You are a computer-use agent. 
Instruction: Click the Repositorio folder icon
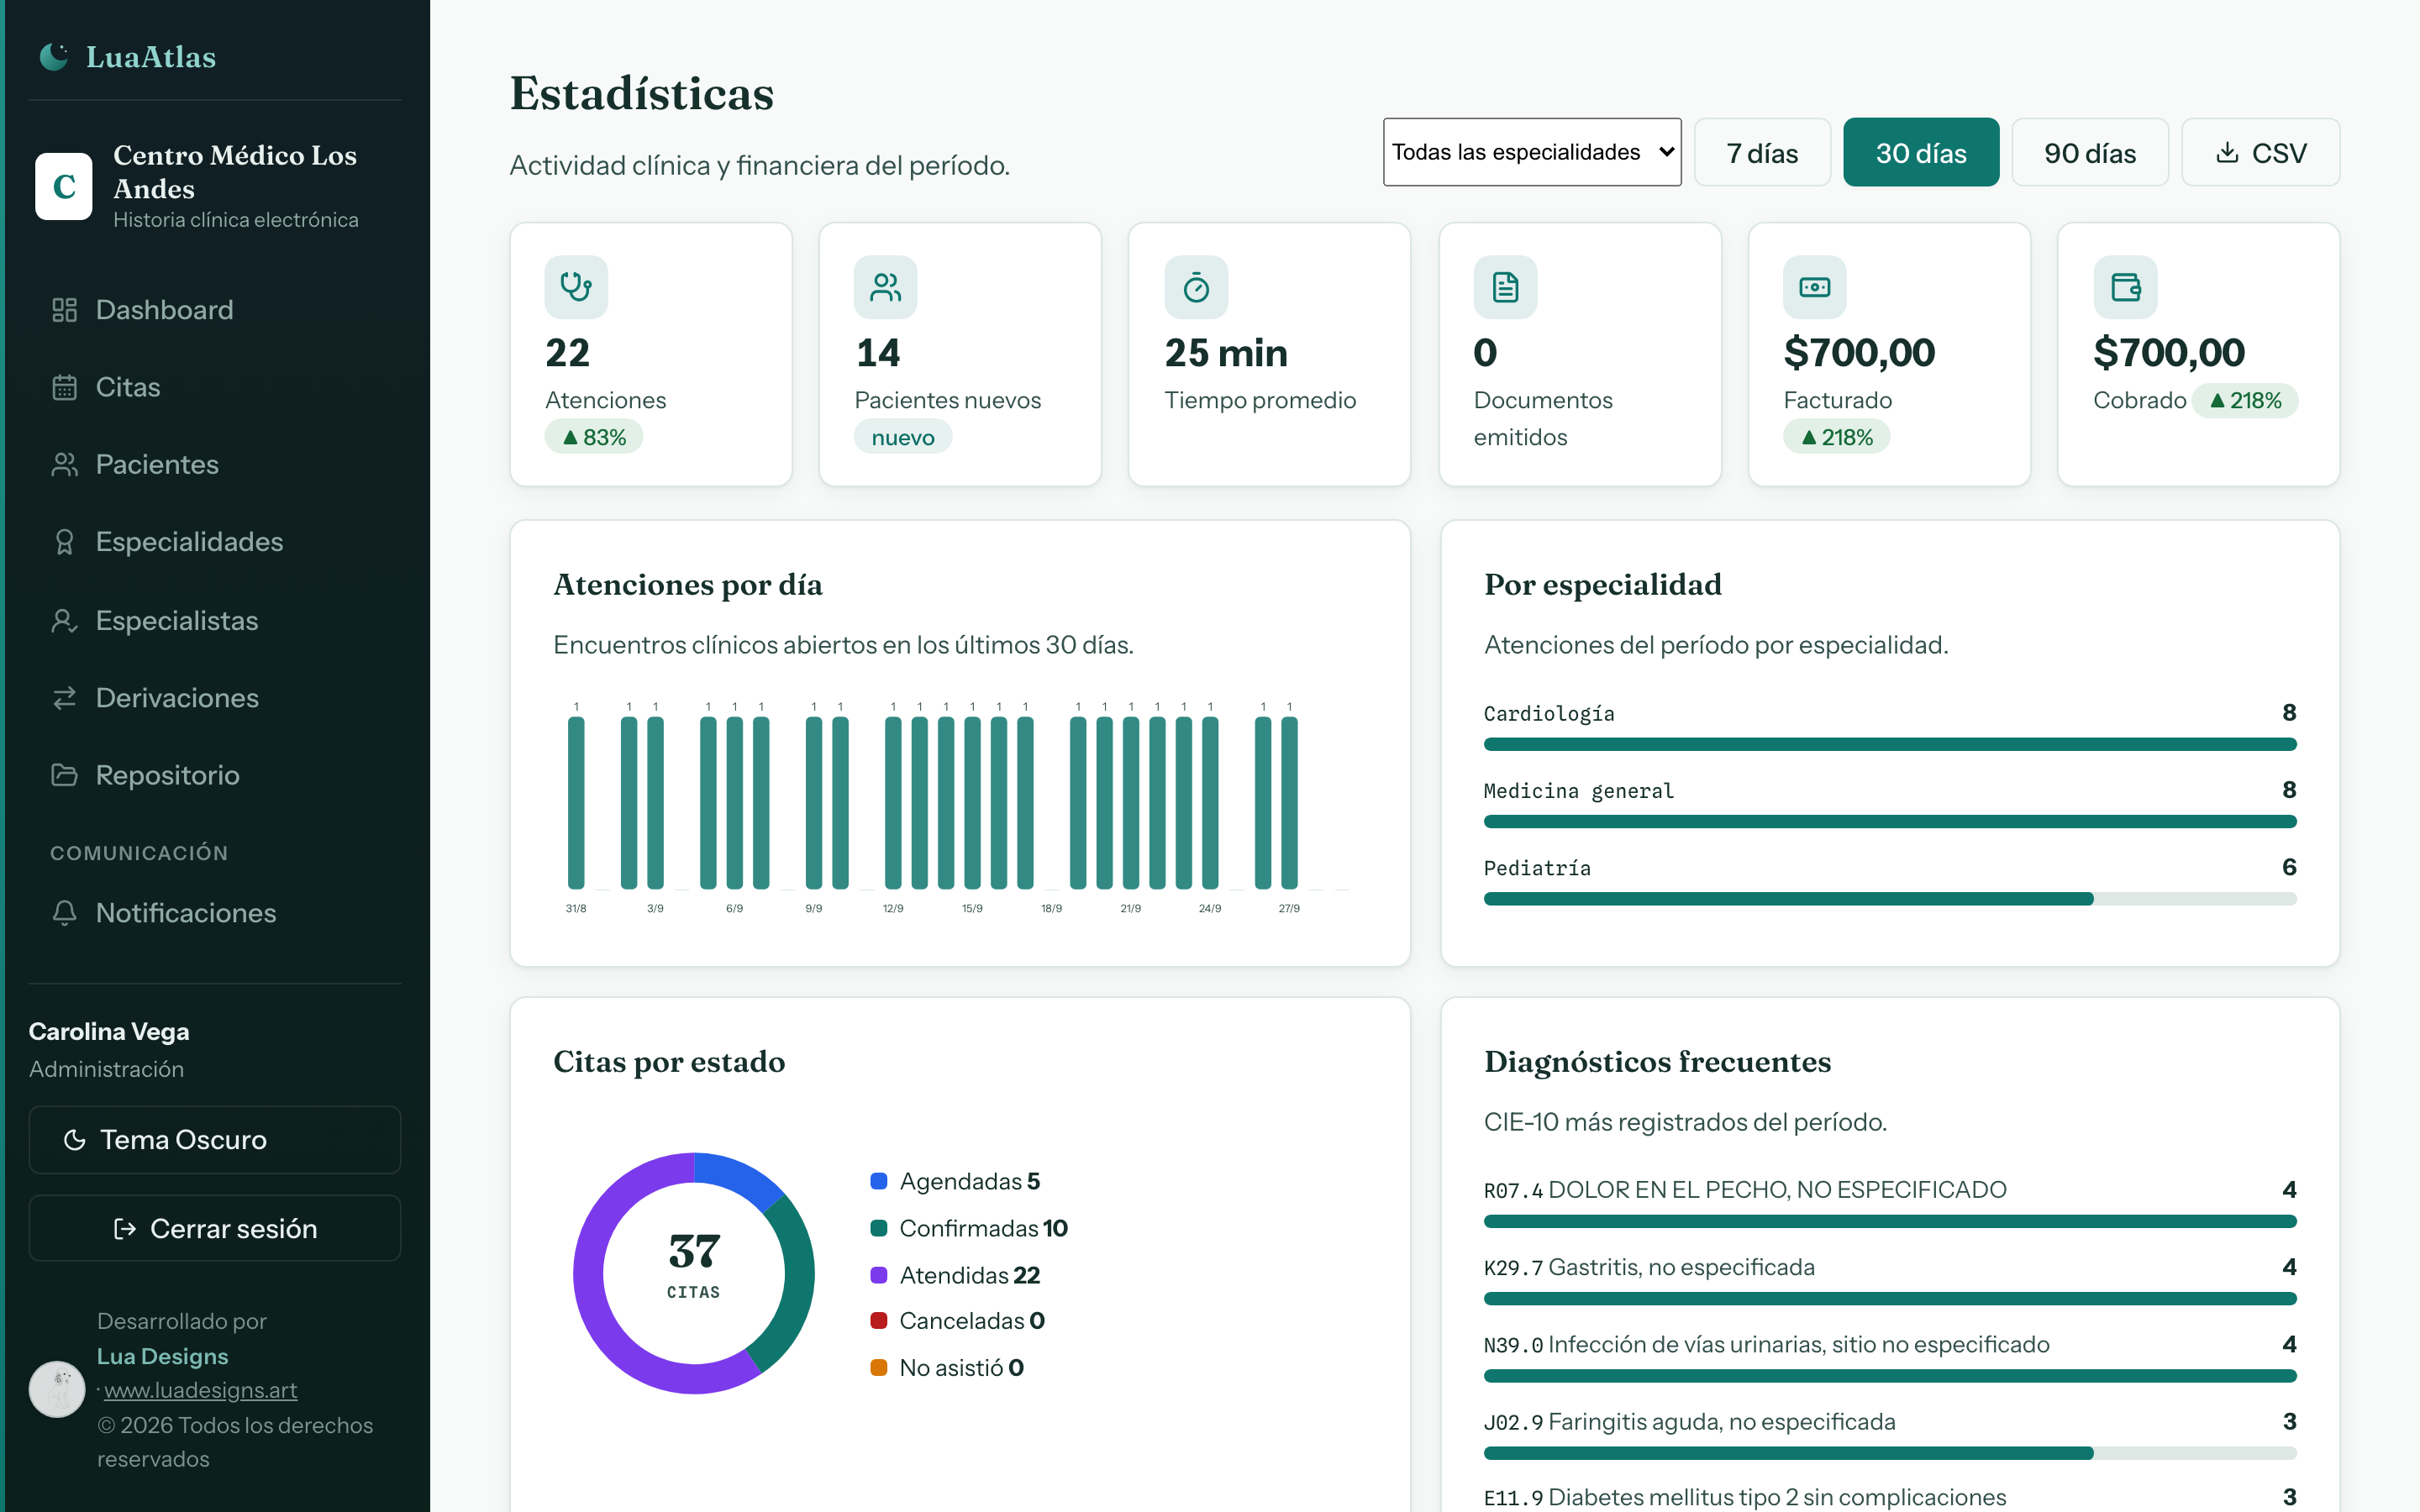pyautogui.click(x=65, y=775)
